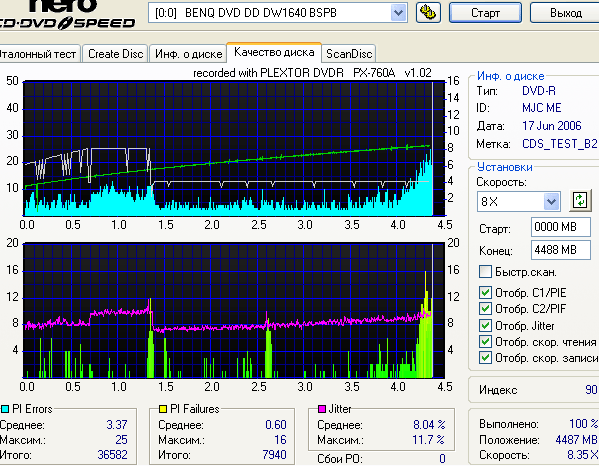Open the 8X speed dropdown

point(551,201)
